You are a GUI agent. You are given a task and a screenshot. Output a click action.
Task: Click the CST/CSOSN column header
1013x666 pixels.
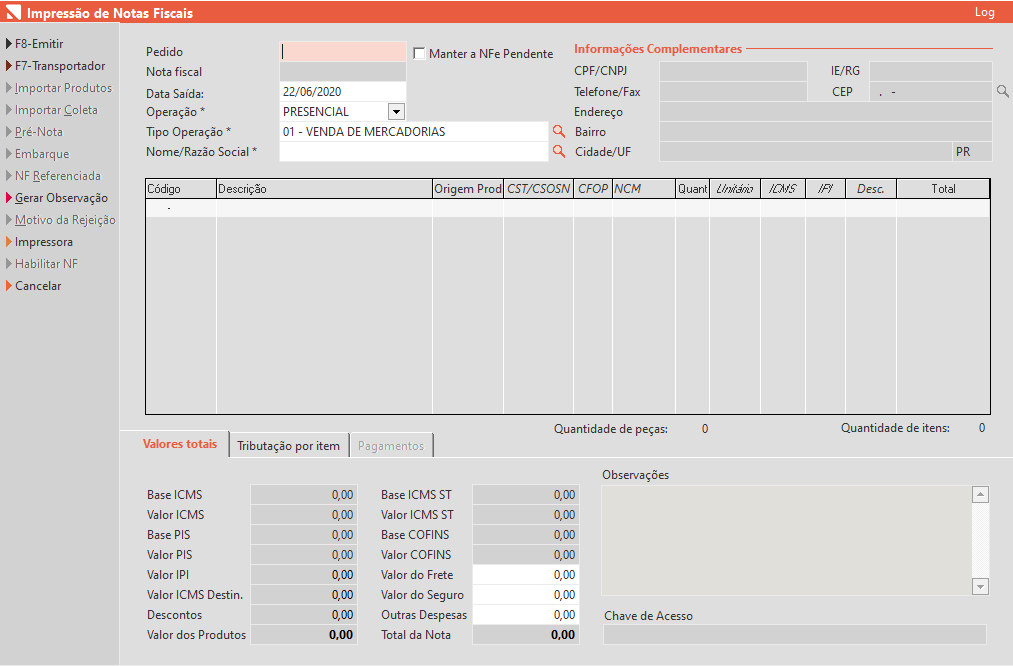tap(538, 189)
